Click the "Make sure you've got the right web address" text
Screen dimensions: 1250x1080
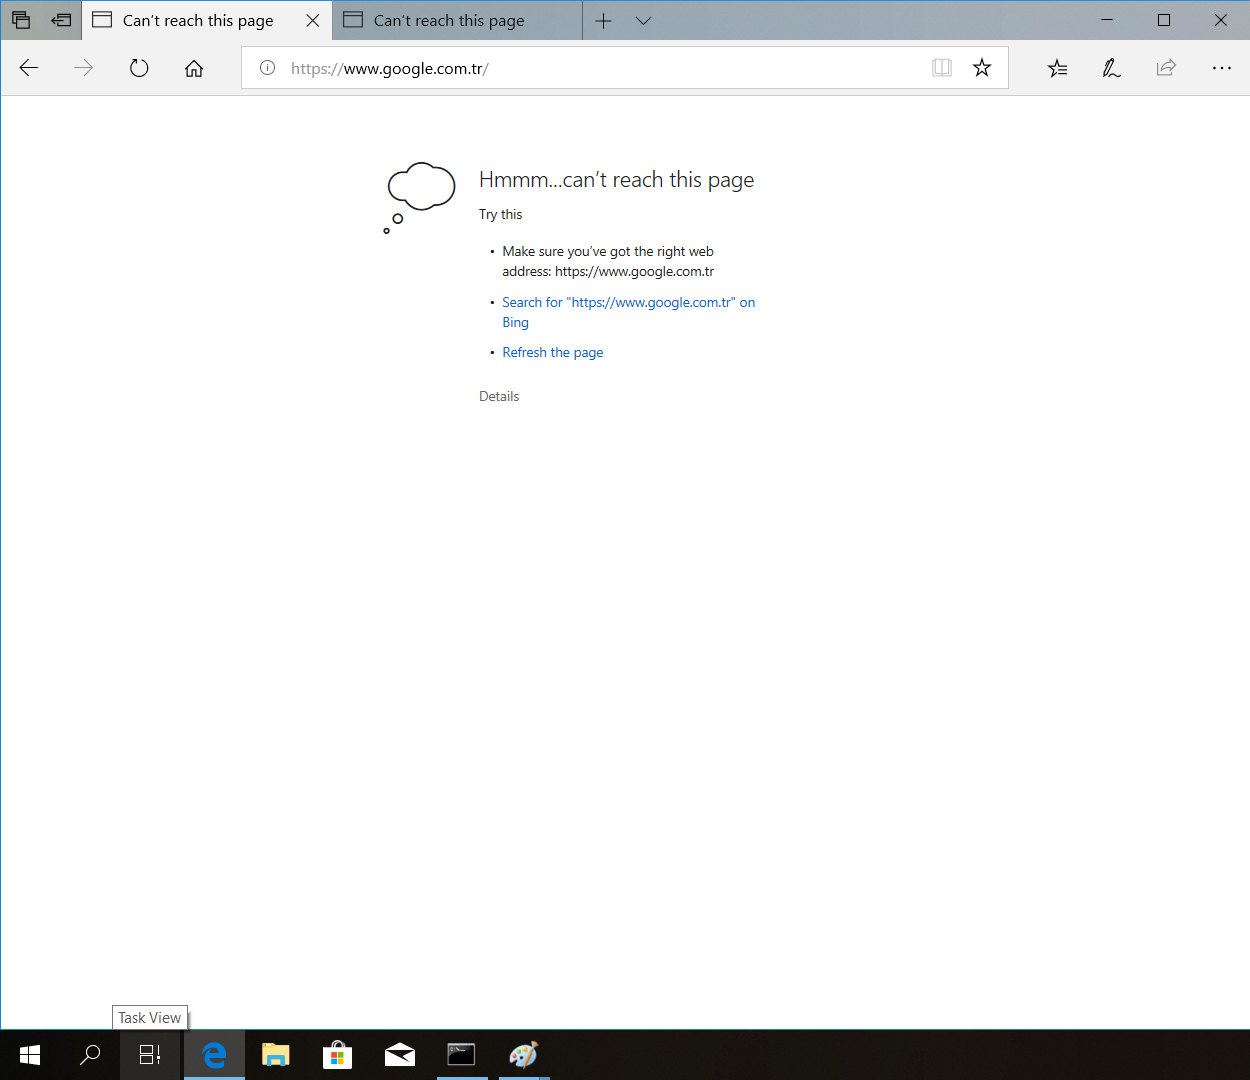tap(608, 261)
